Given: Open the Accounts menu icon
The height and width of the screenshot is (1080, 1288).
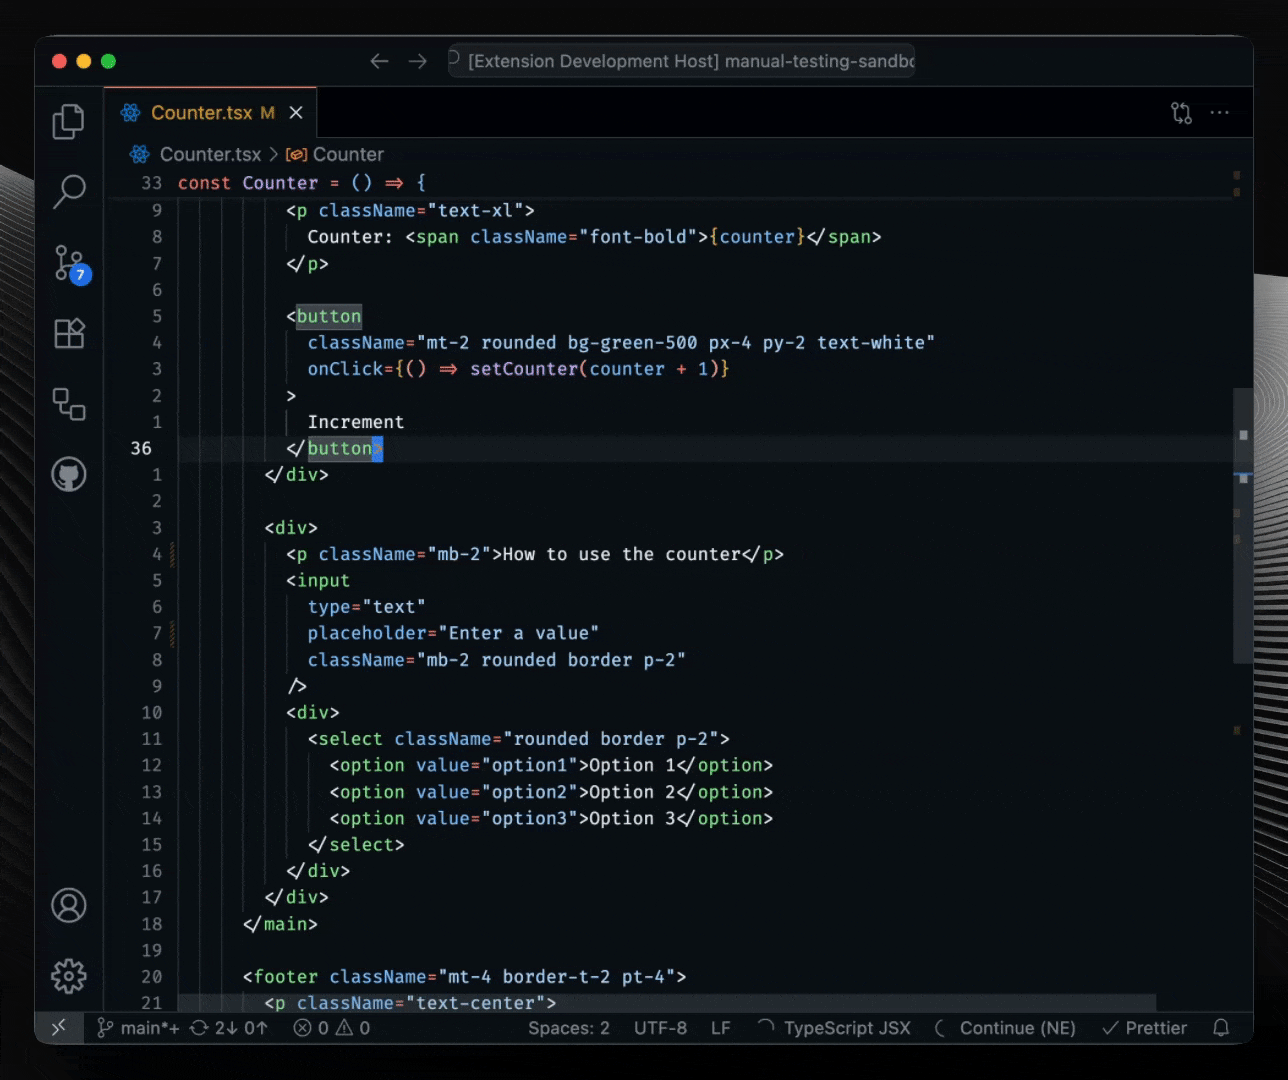Looking at the screenshot, I should click(x=68, y=906).
